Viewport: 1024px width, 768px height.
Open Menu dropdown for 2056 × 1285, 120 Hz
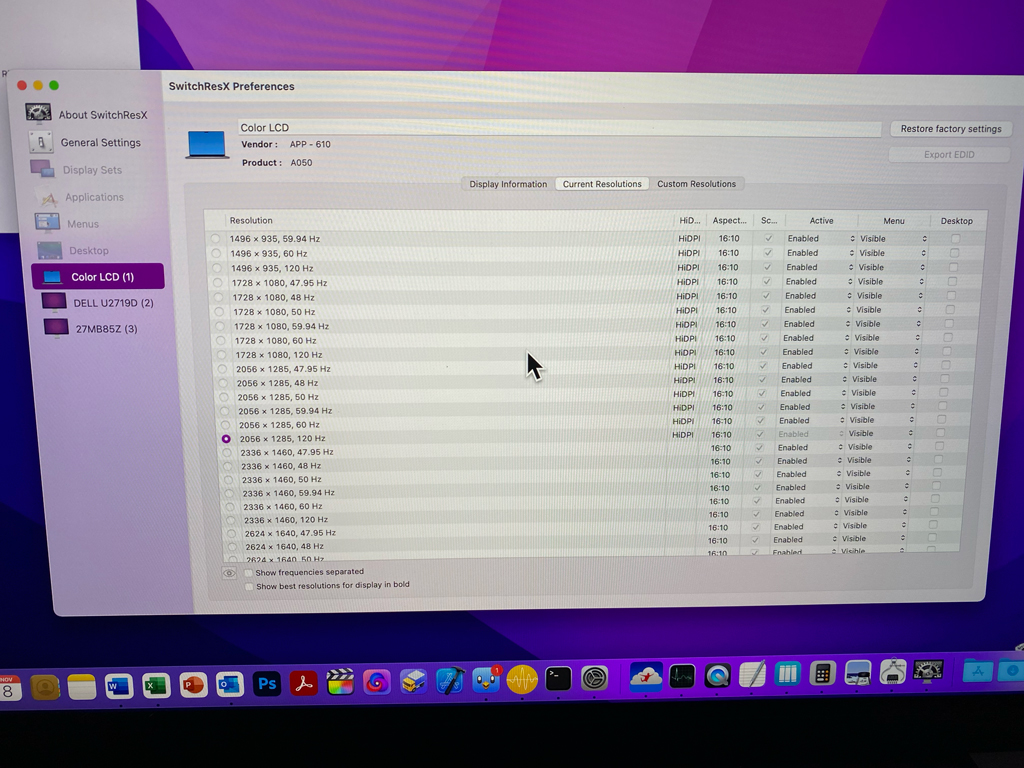[x=879, y=433]
